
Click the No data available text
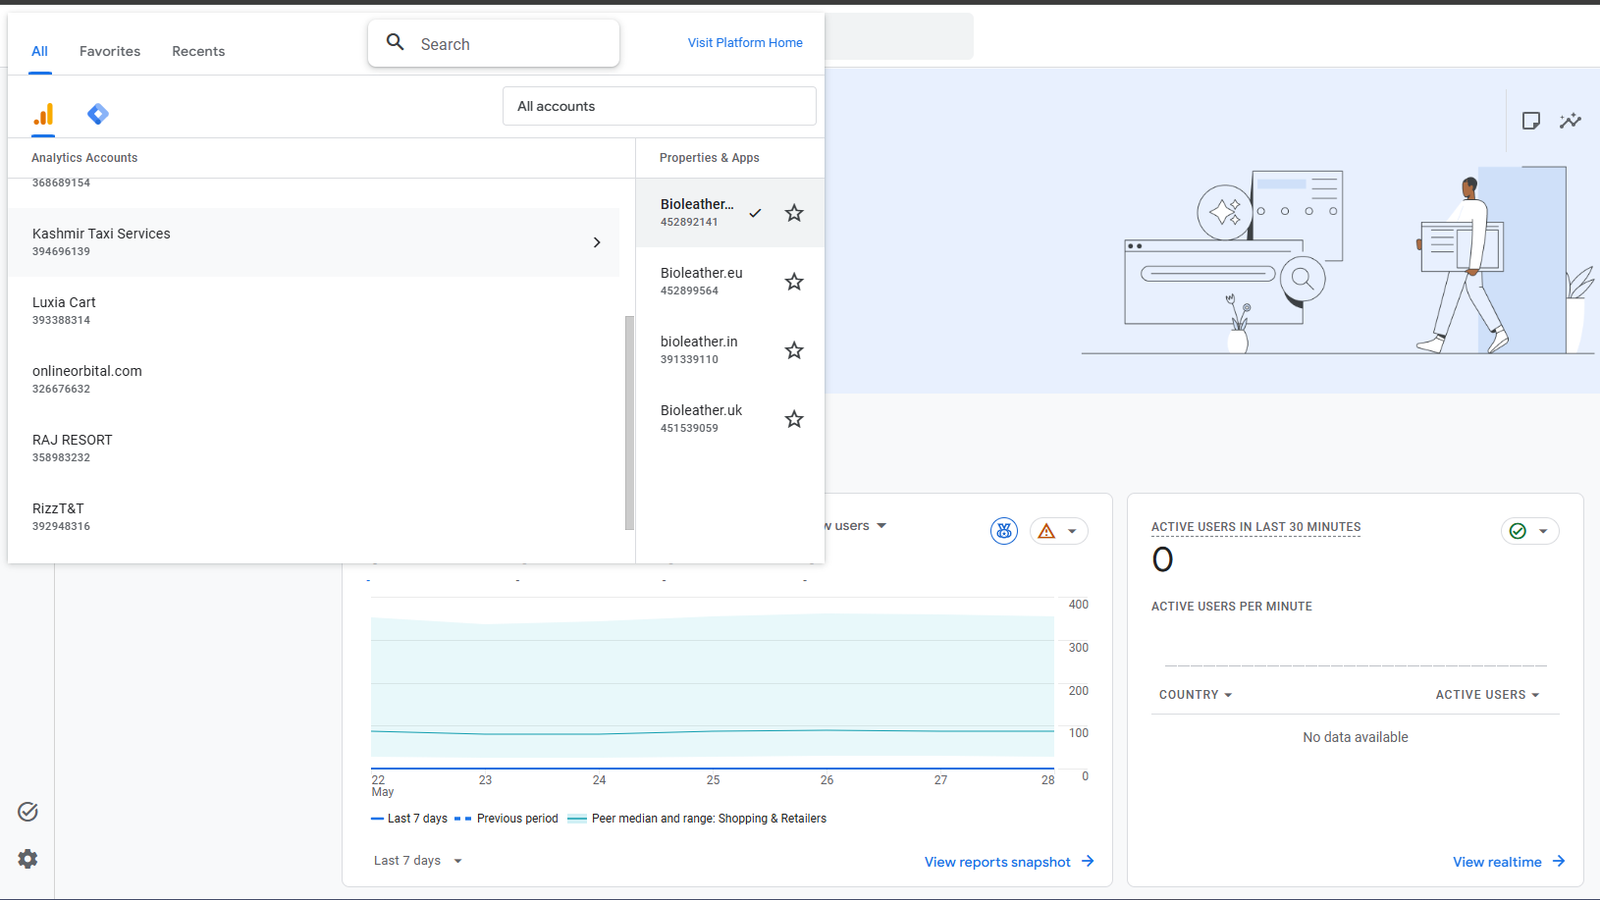(1355, 738)
